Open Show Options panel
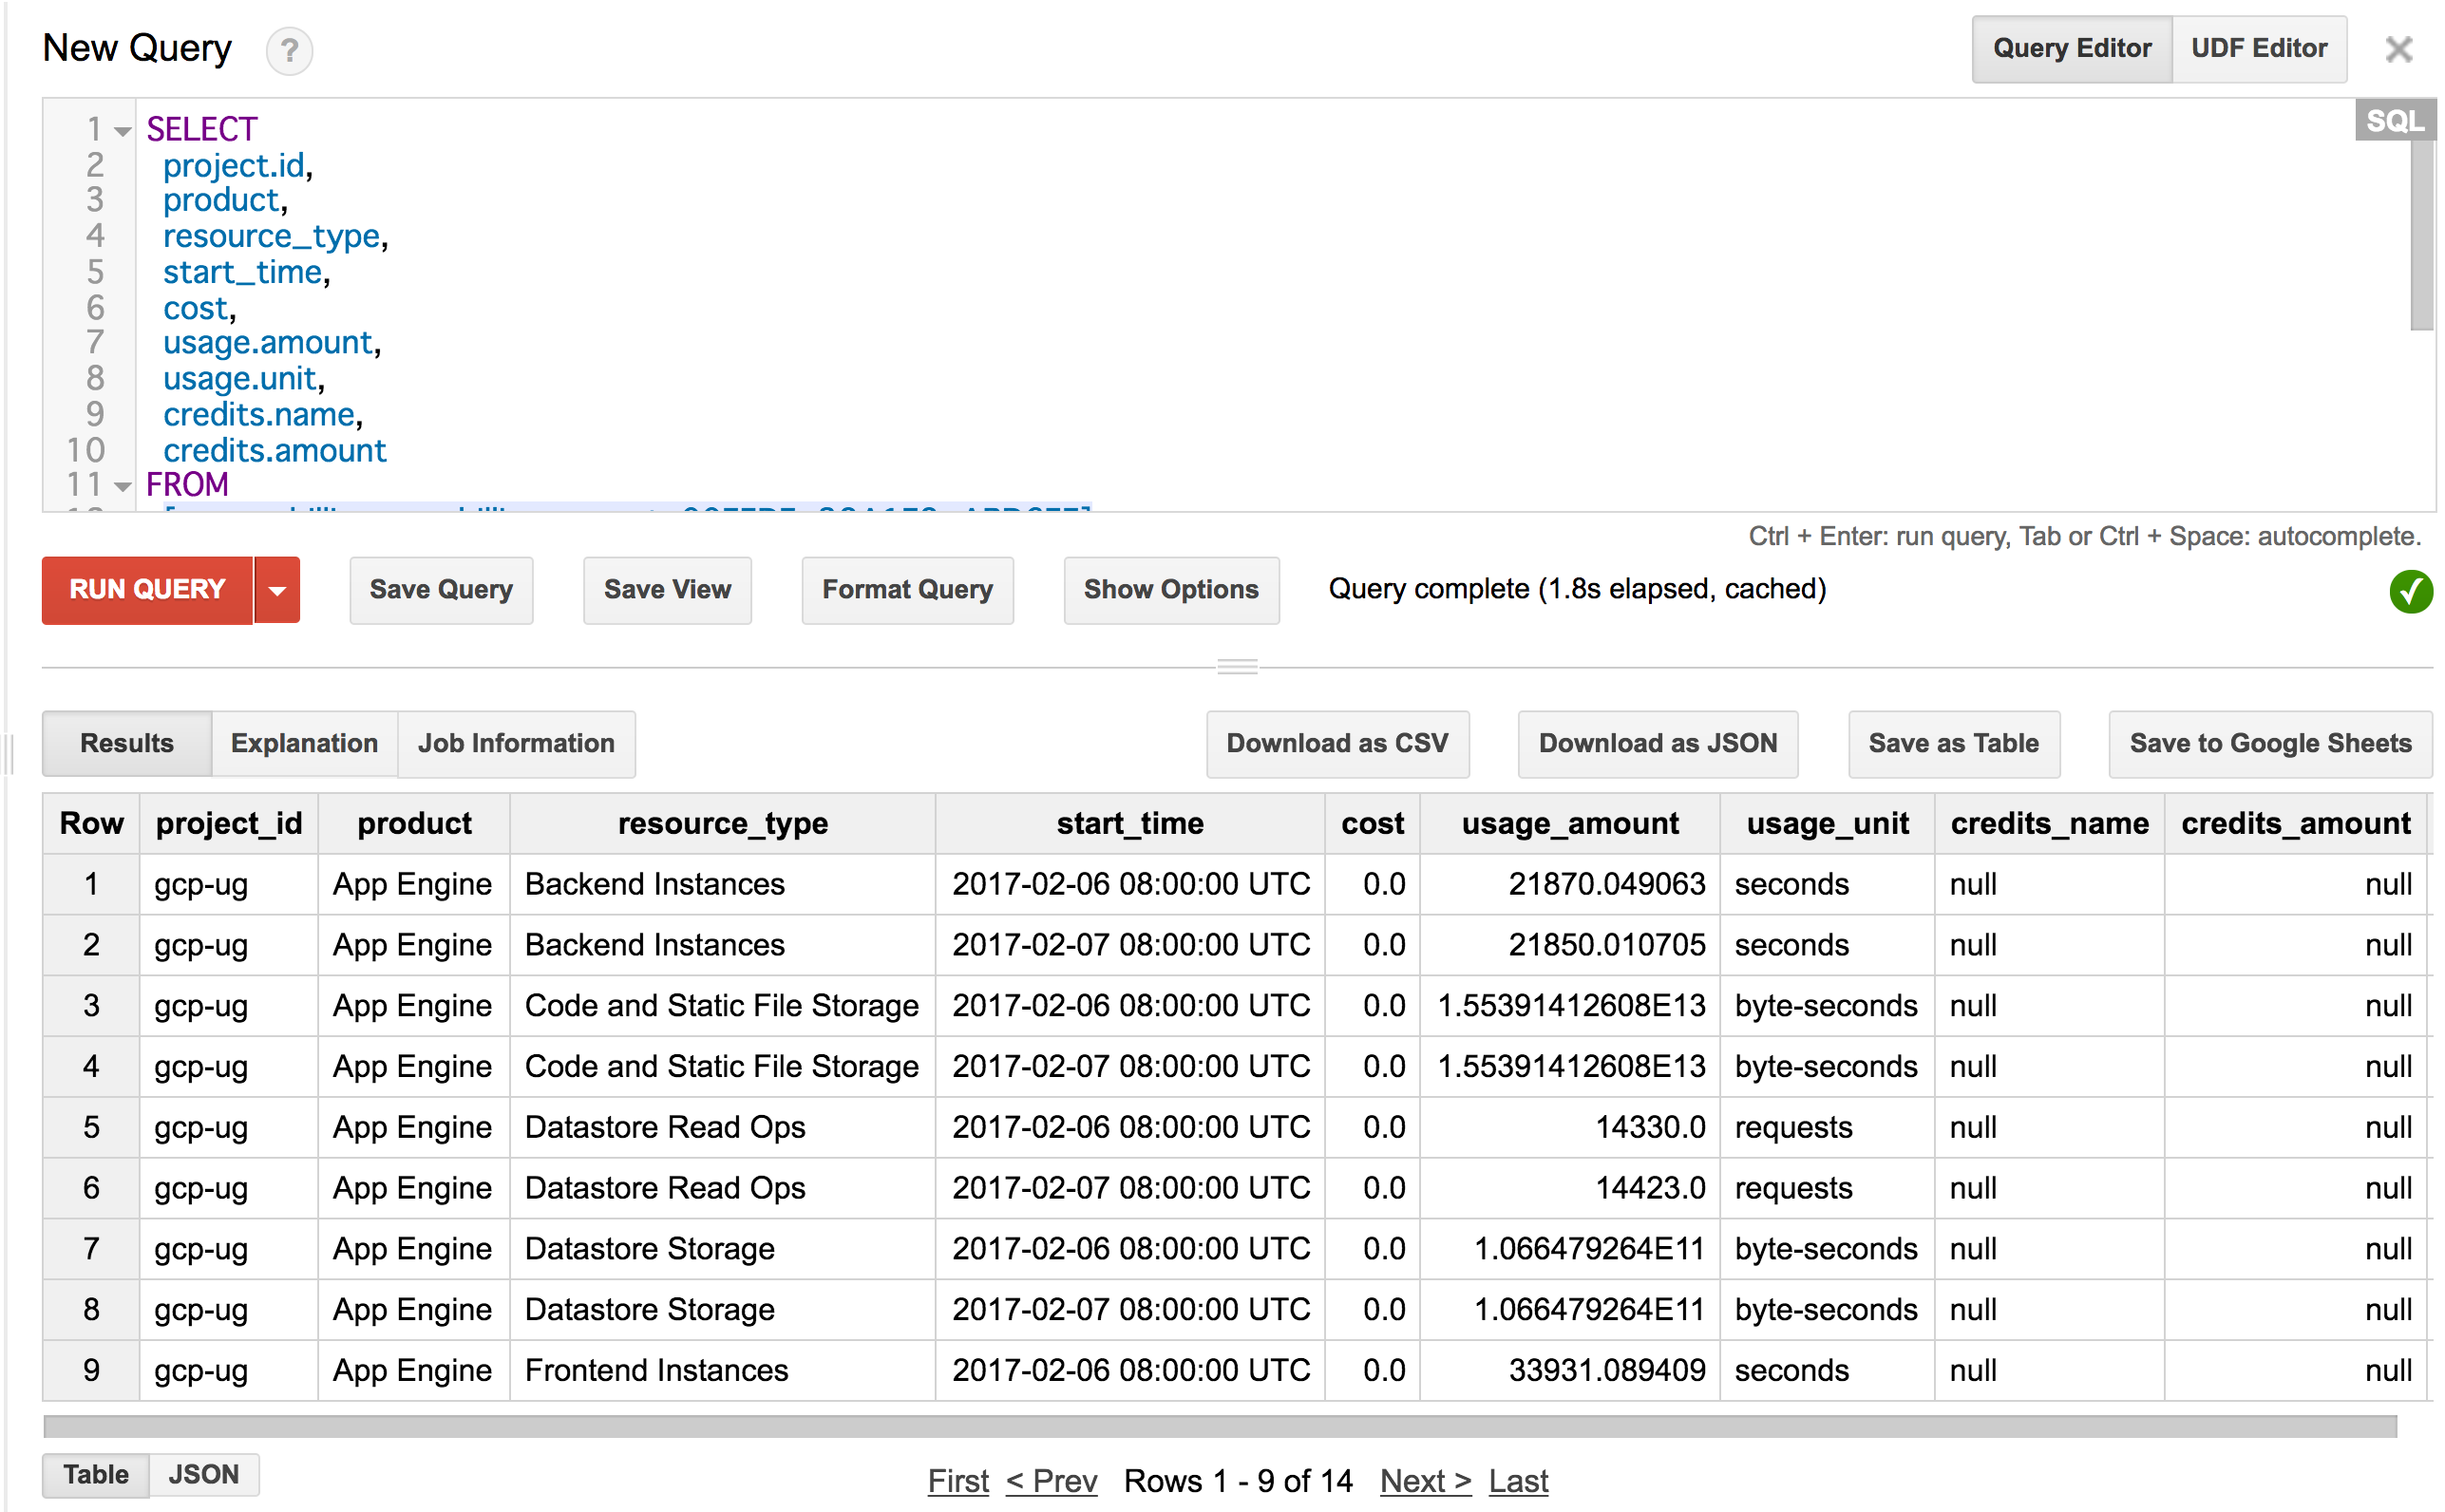The height and width of the screenshot is (1512, 2445). (1170, 590)
